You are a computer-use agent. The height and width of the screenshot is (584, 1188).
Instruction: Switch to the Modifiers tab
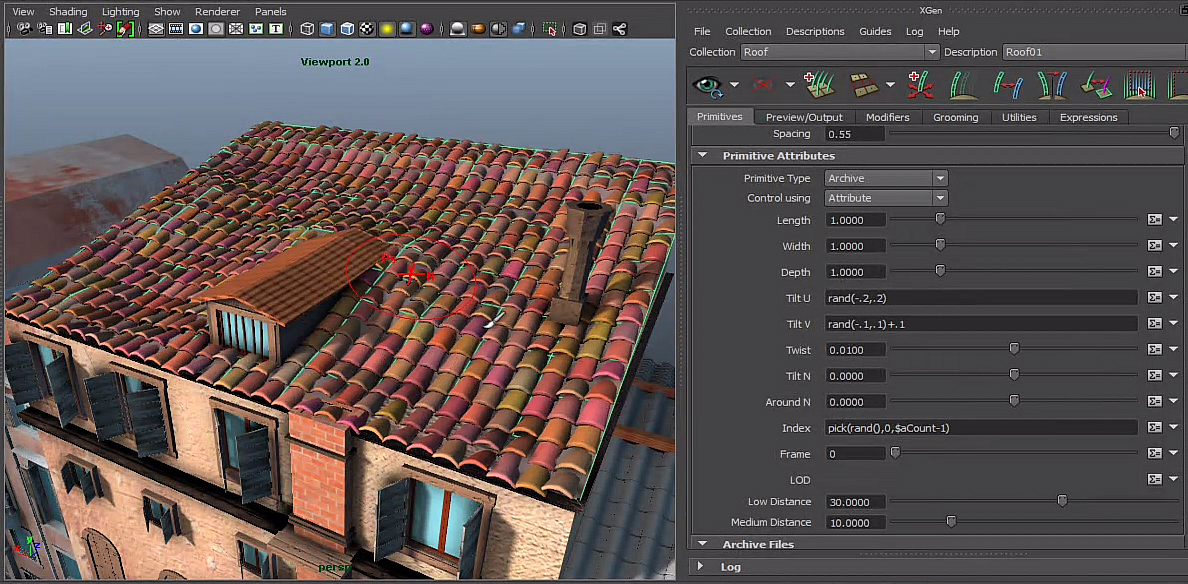coord(887,117)
